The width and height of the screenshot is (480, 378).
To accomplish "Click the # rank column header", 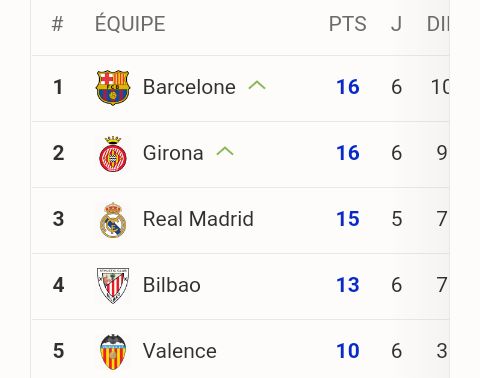I will (x=57, y=24).
